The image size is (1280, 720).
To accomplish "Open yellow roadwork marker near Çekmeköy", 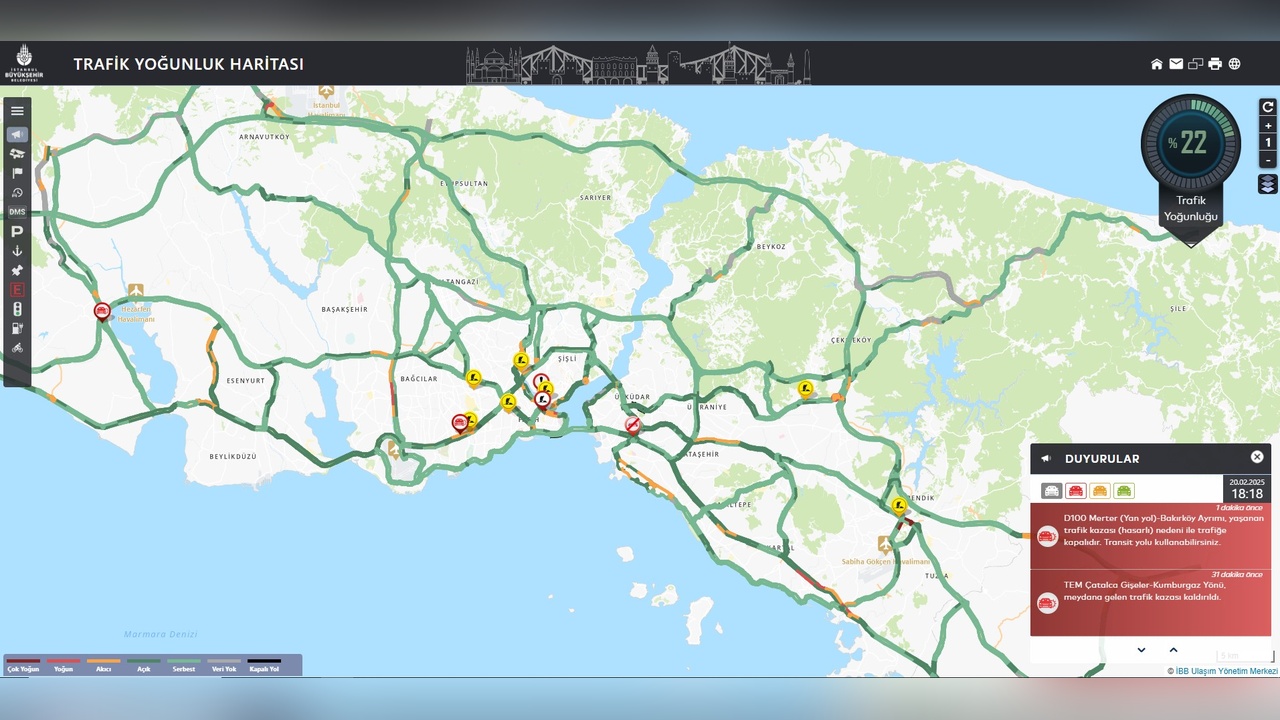I will tap(805, 388).
